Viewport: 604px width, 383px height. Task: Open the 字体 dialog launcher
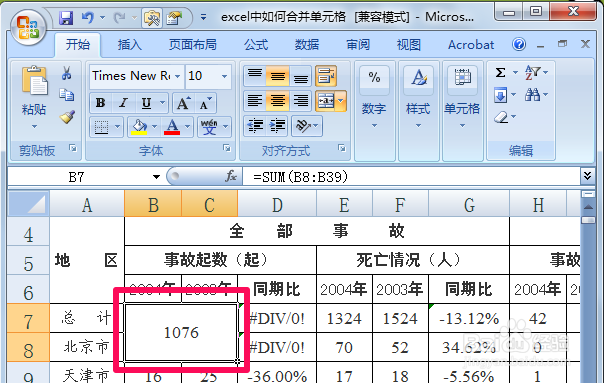pos(227,148)
